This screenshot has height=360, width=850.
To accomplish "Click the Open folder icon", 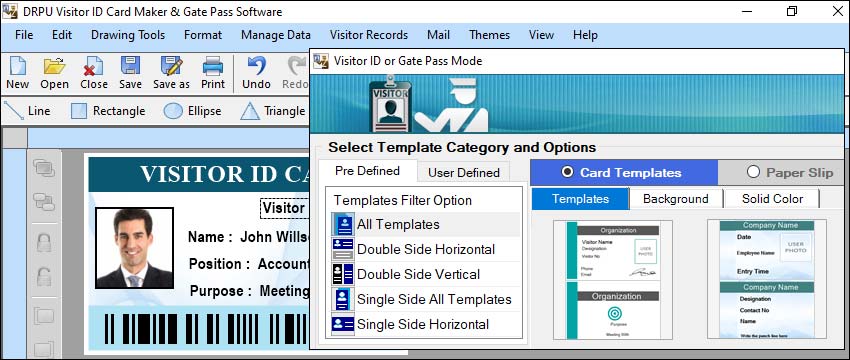I will pos(54,66).
